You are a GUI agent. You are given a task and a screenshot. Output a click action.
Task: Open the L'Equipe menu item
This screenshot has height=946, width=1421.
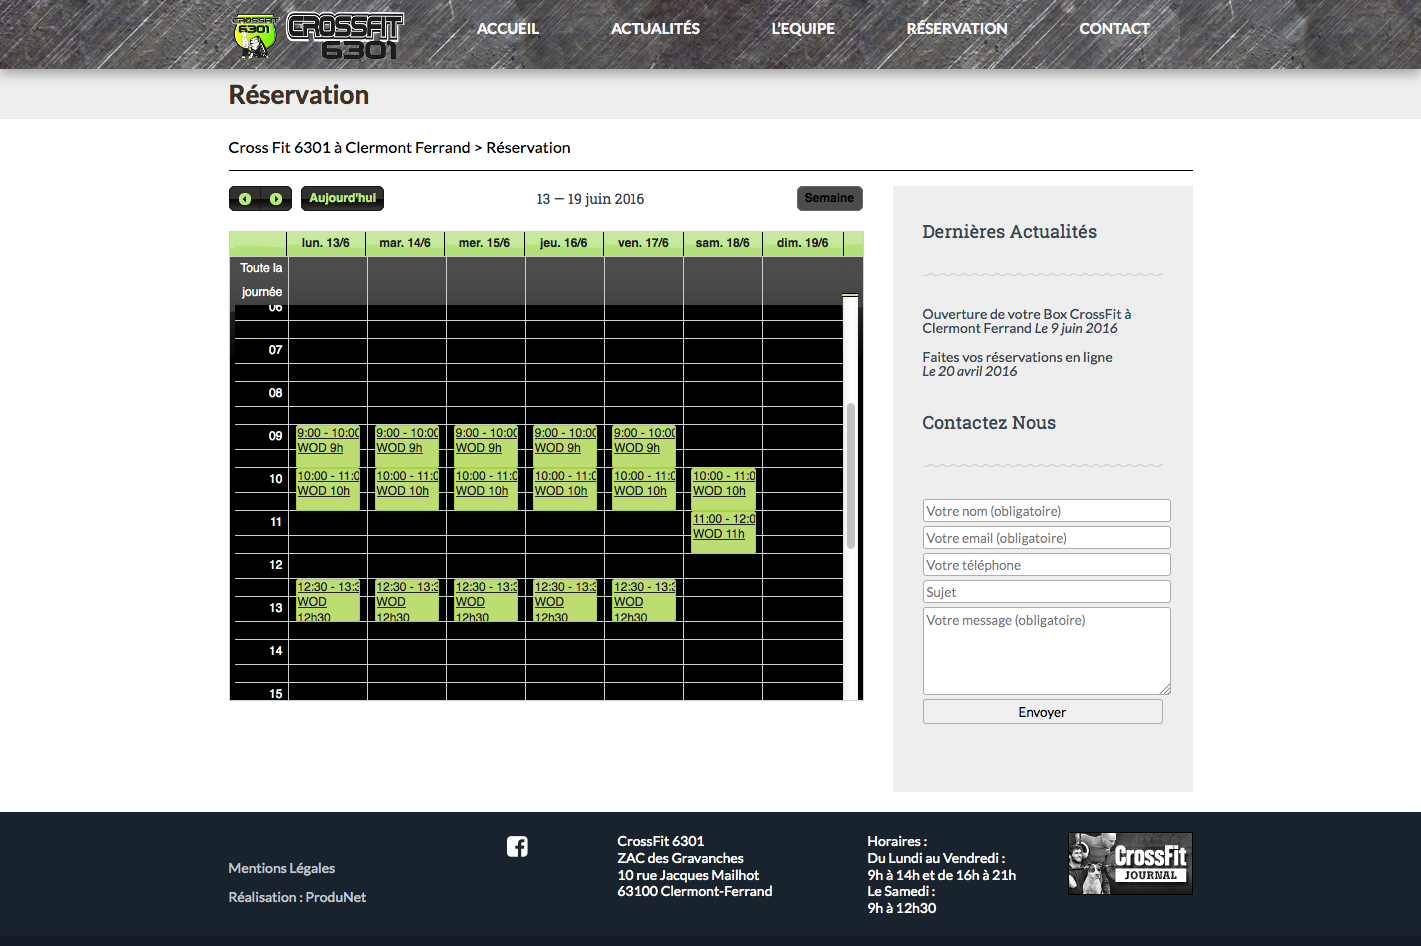(802, 29)
